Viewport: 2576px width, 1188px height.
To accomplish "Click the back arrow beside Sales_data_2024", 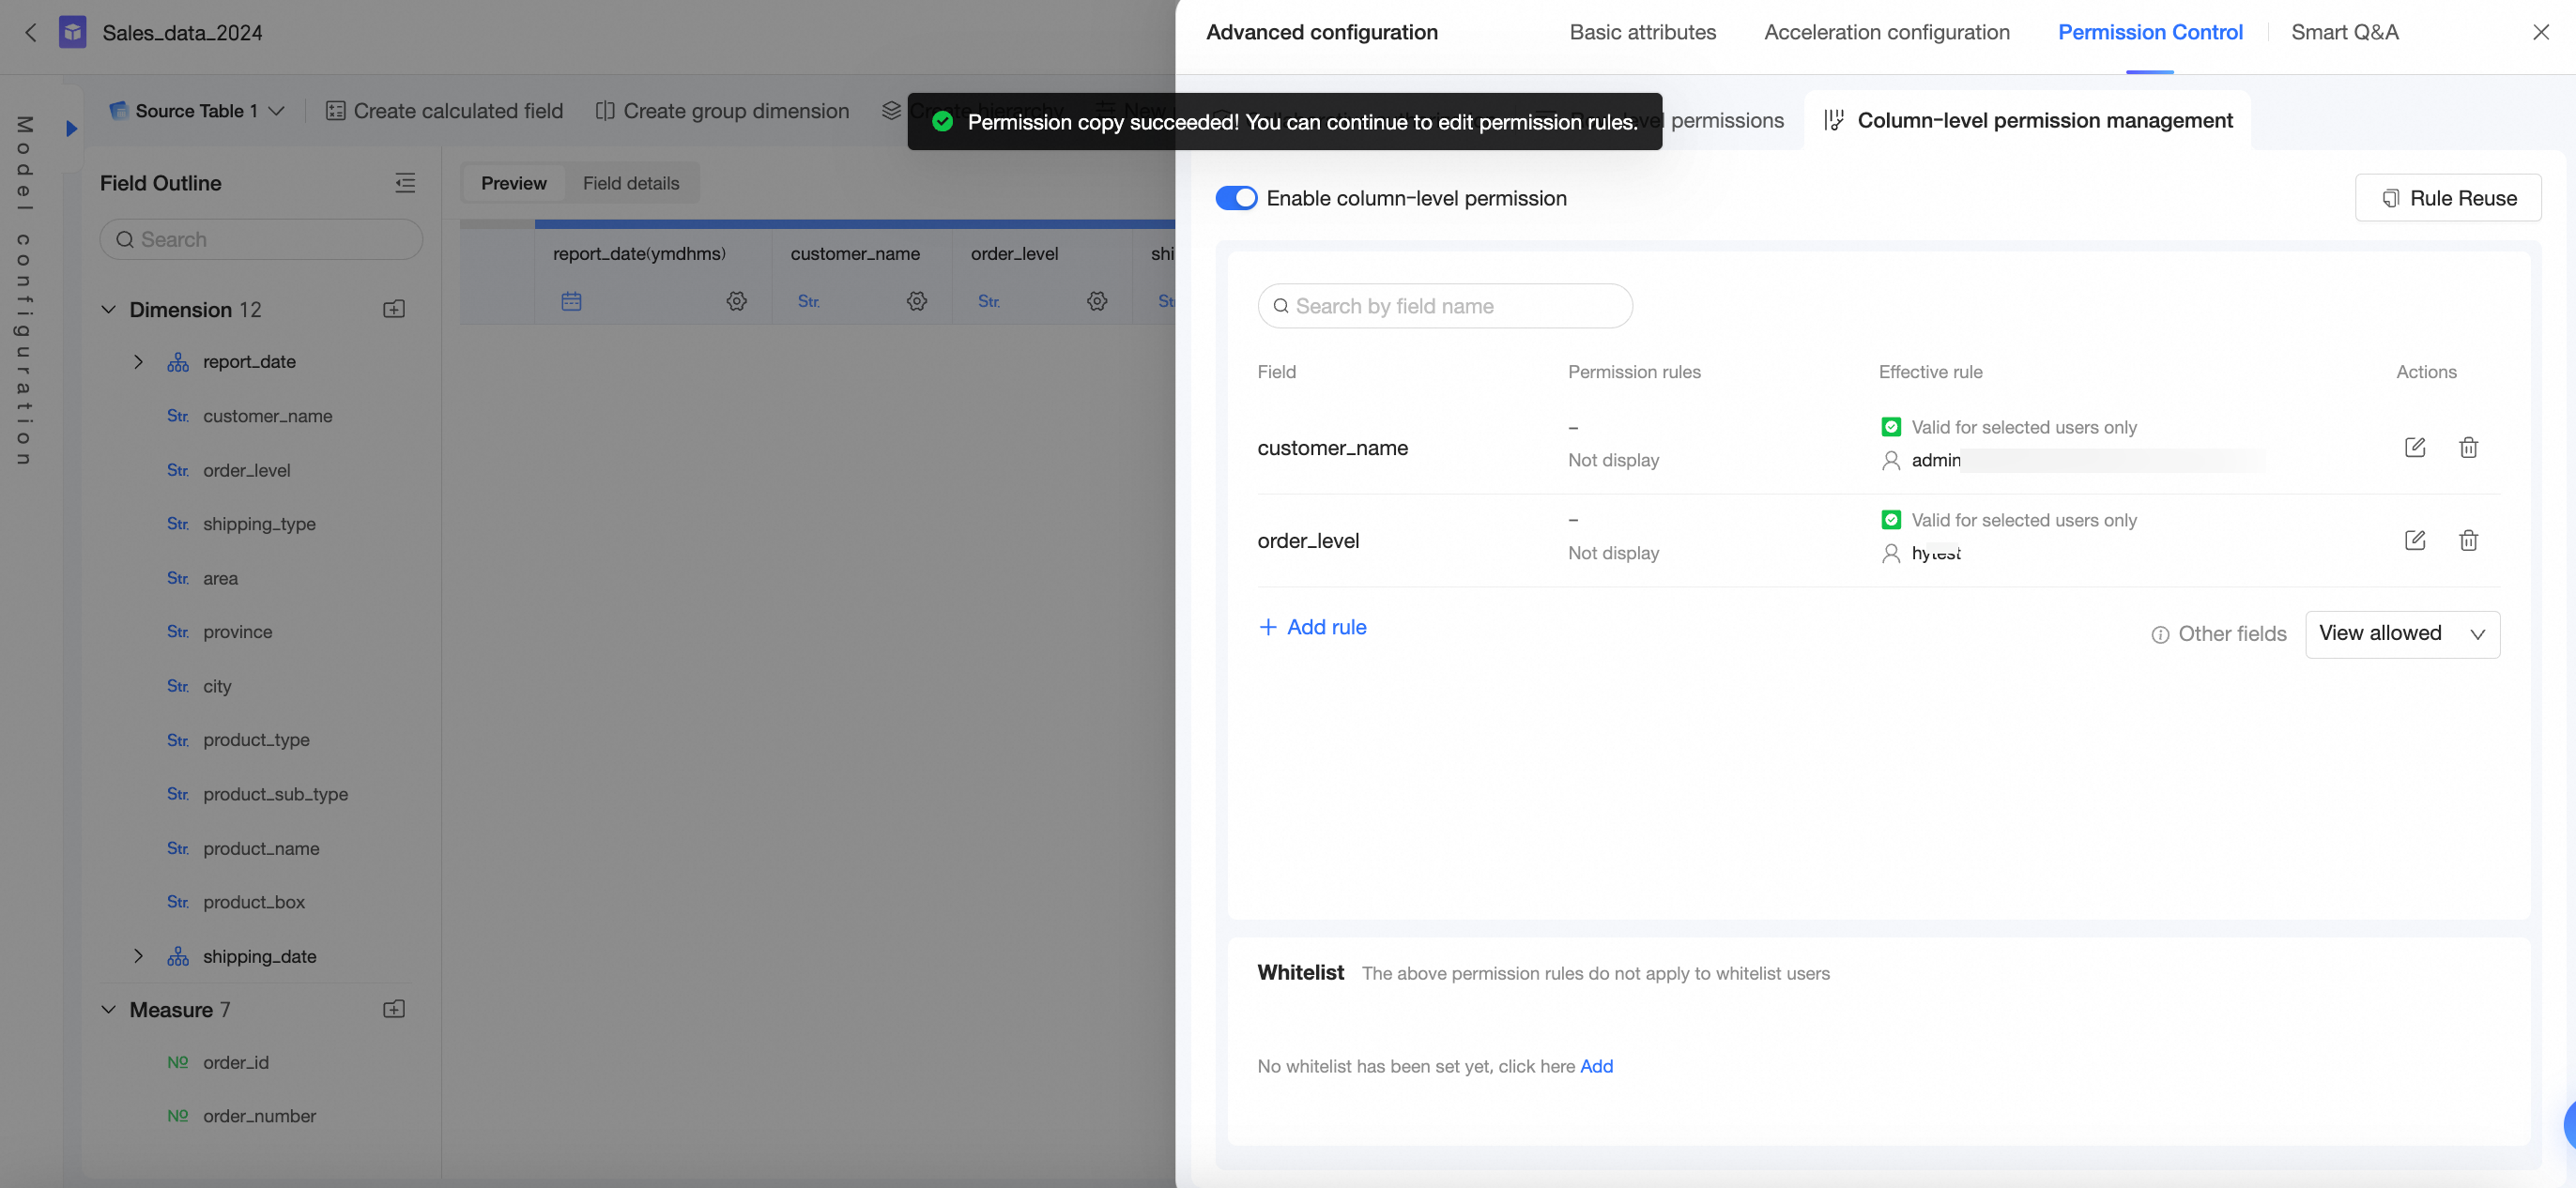I will pos(31,33).
